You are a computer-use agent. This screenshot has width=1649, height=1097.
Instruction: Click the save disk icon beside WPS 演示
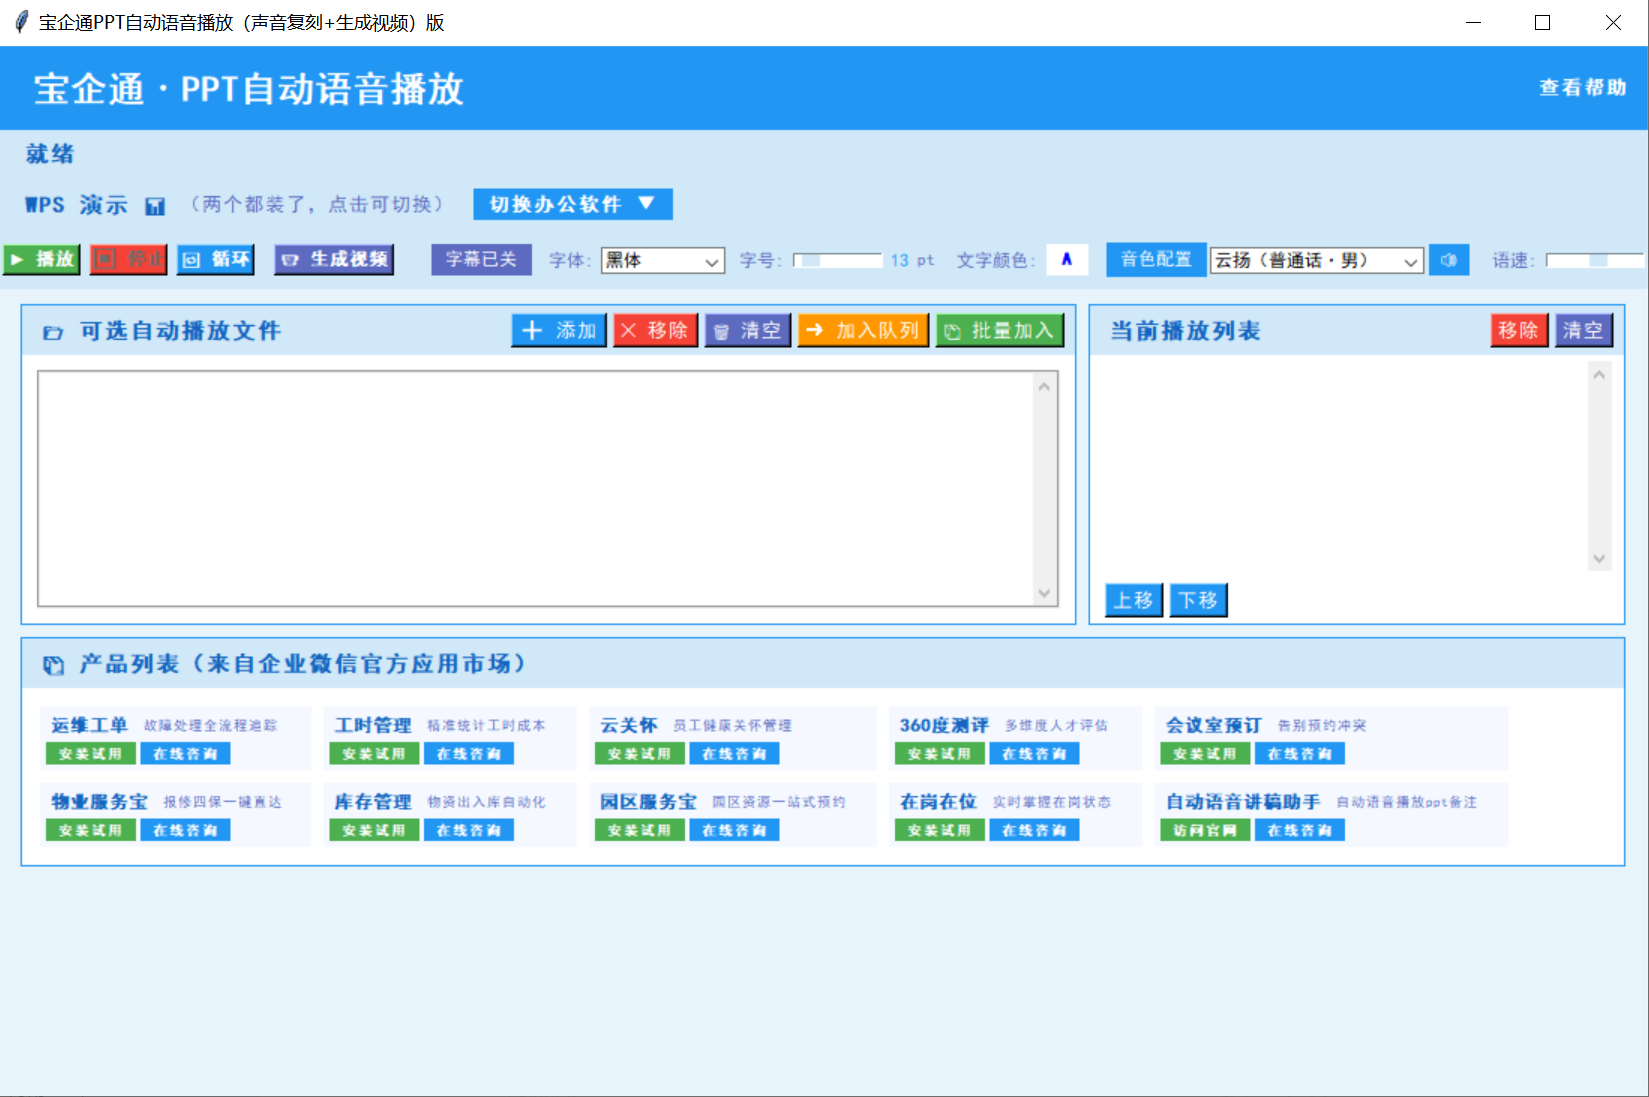tap(155, 206)
